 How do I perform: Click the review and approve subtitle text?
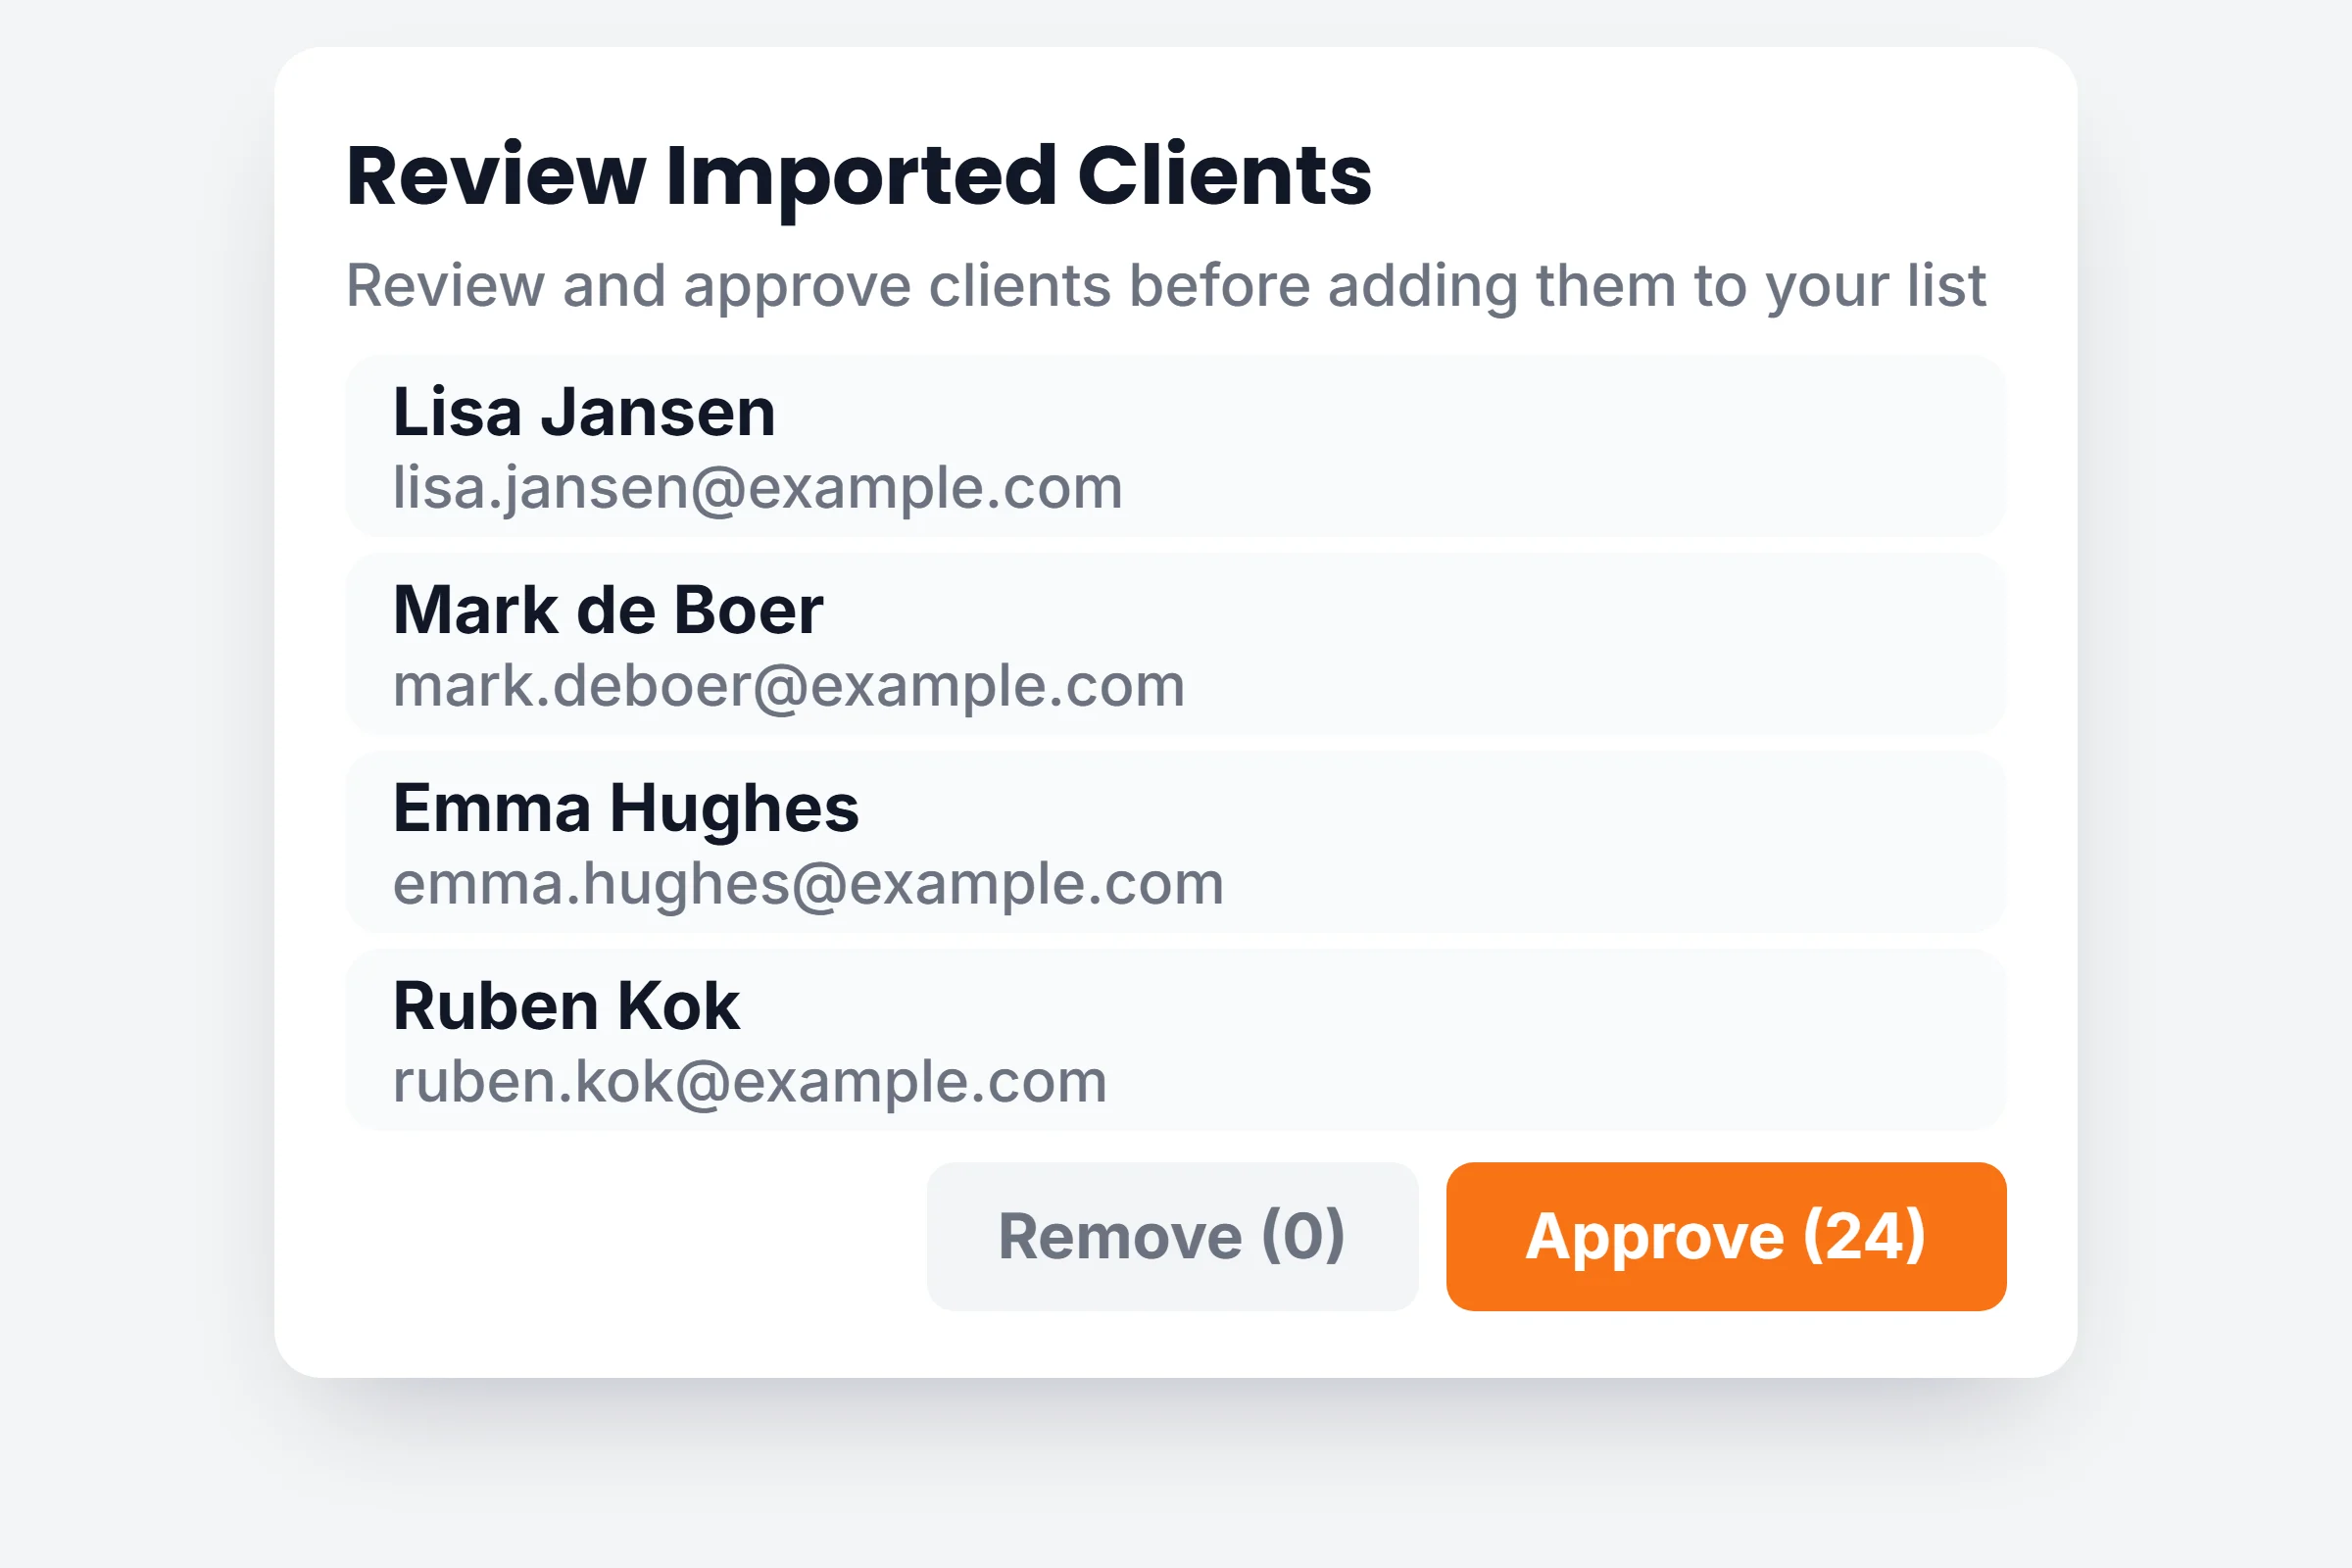tap(1166, 286)
